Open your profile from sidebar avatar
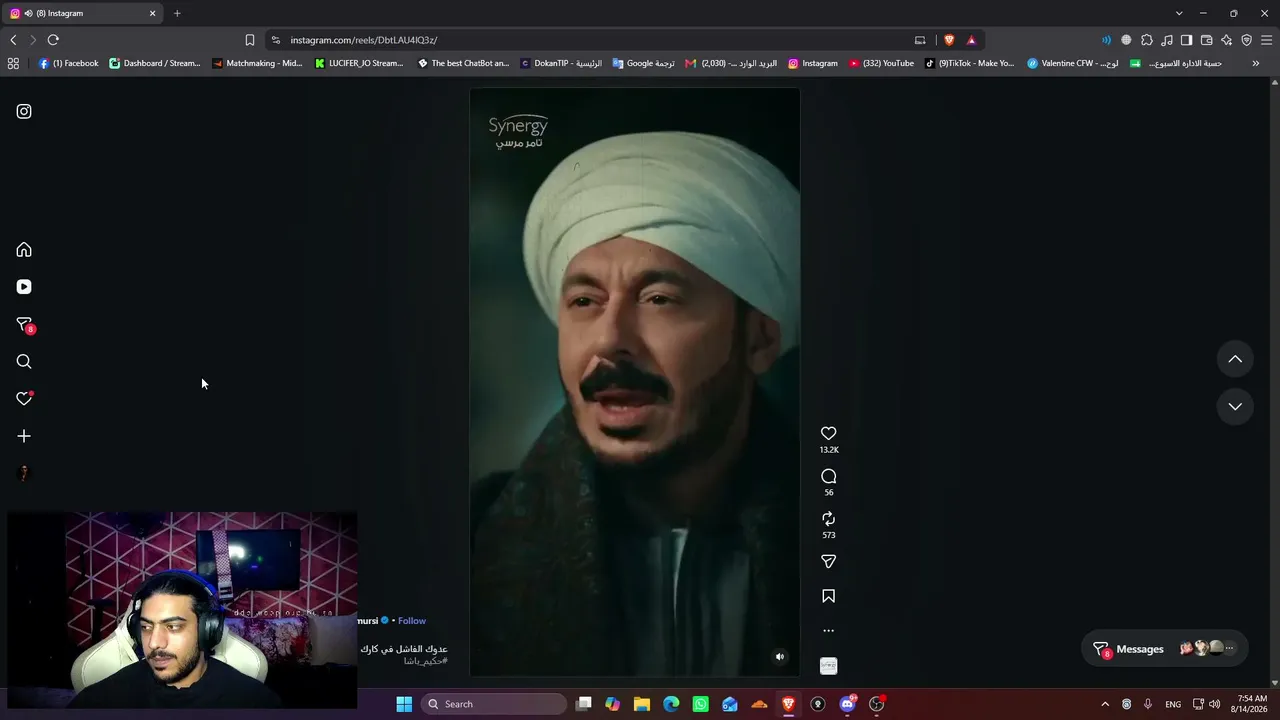Screen dimensions: 1280x720 pyautogui.click(x=24, y=473)
